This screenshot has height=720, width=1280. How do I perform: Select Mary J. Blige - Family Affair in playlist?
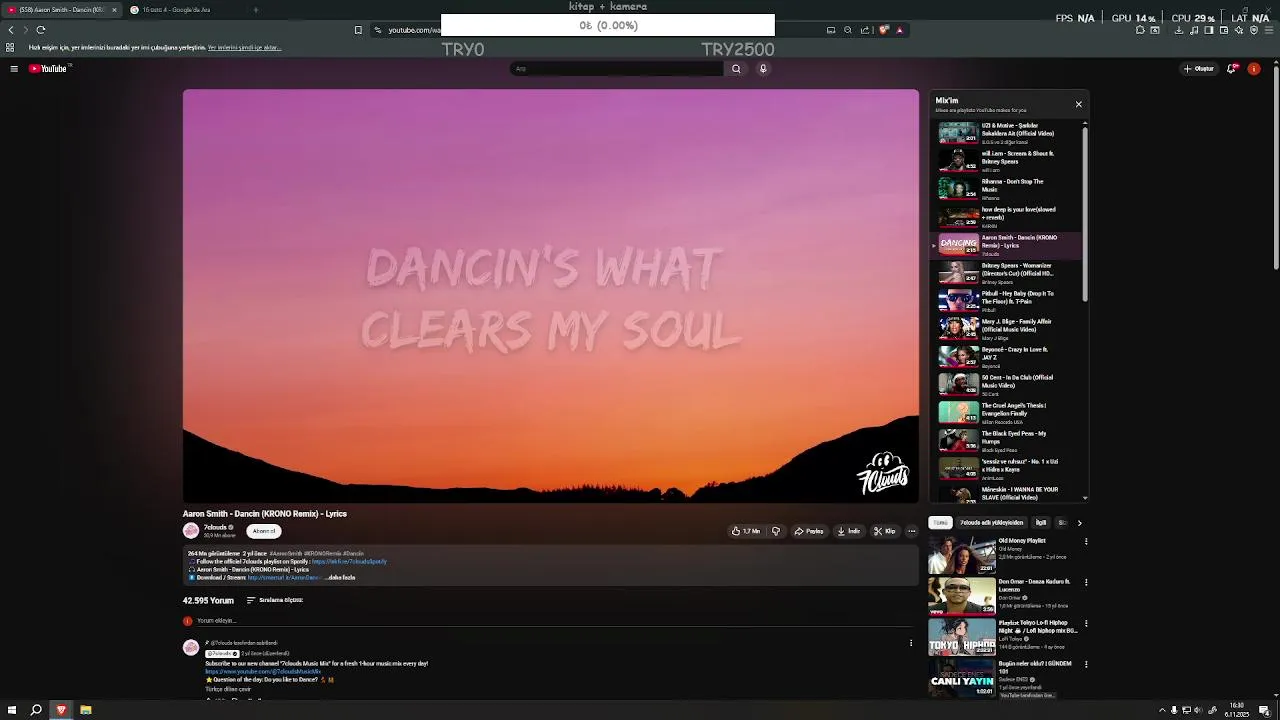(1008, 329)
